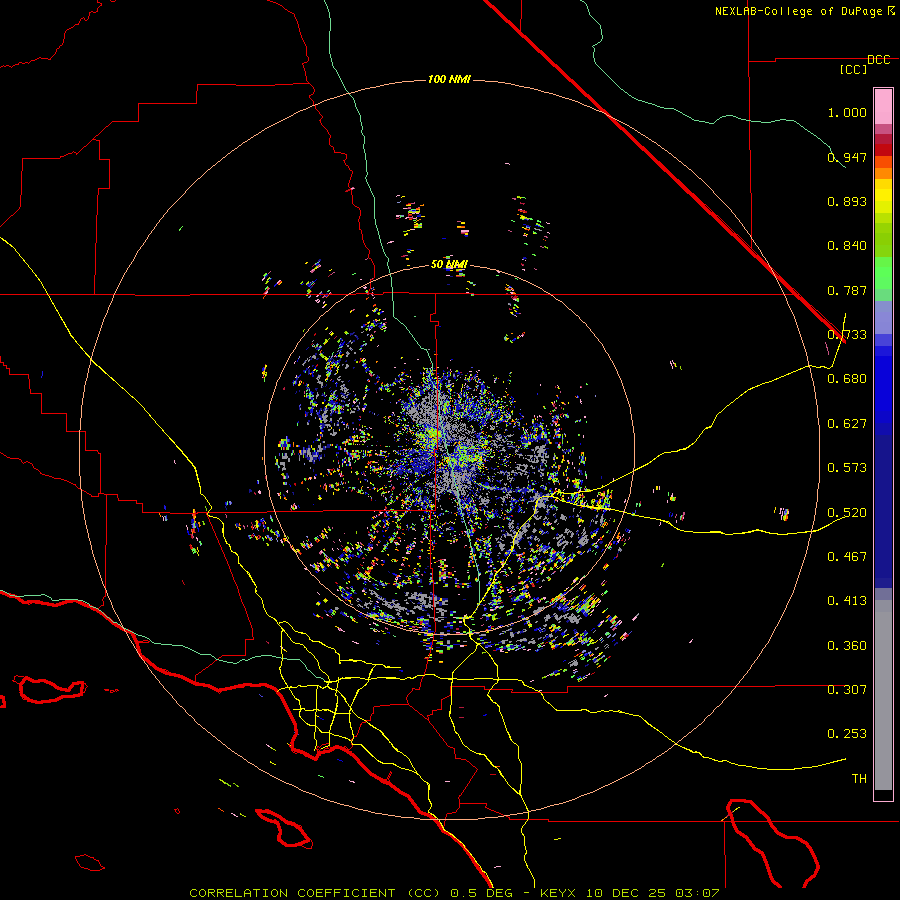900x900 pixels.
Task: Click the 0.840 legend value
Action: (847, 246)
